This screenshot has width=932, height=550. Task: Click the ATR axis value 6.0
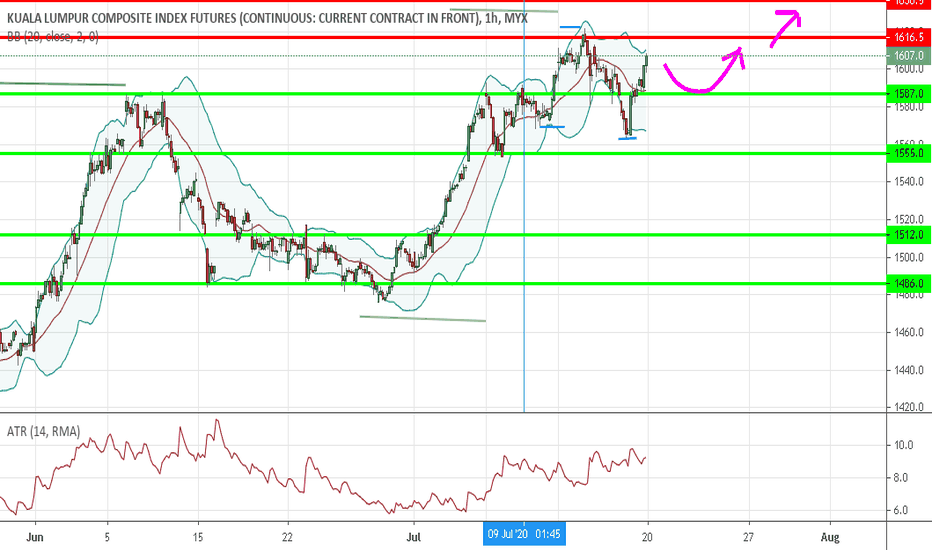pos(903,510)
